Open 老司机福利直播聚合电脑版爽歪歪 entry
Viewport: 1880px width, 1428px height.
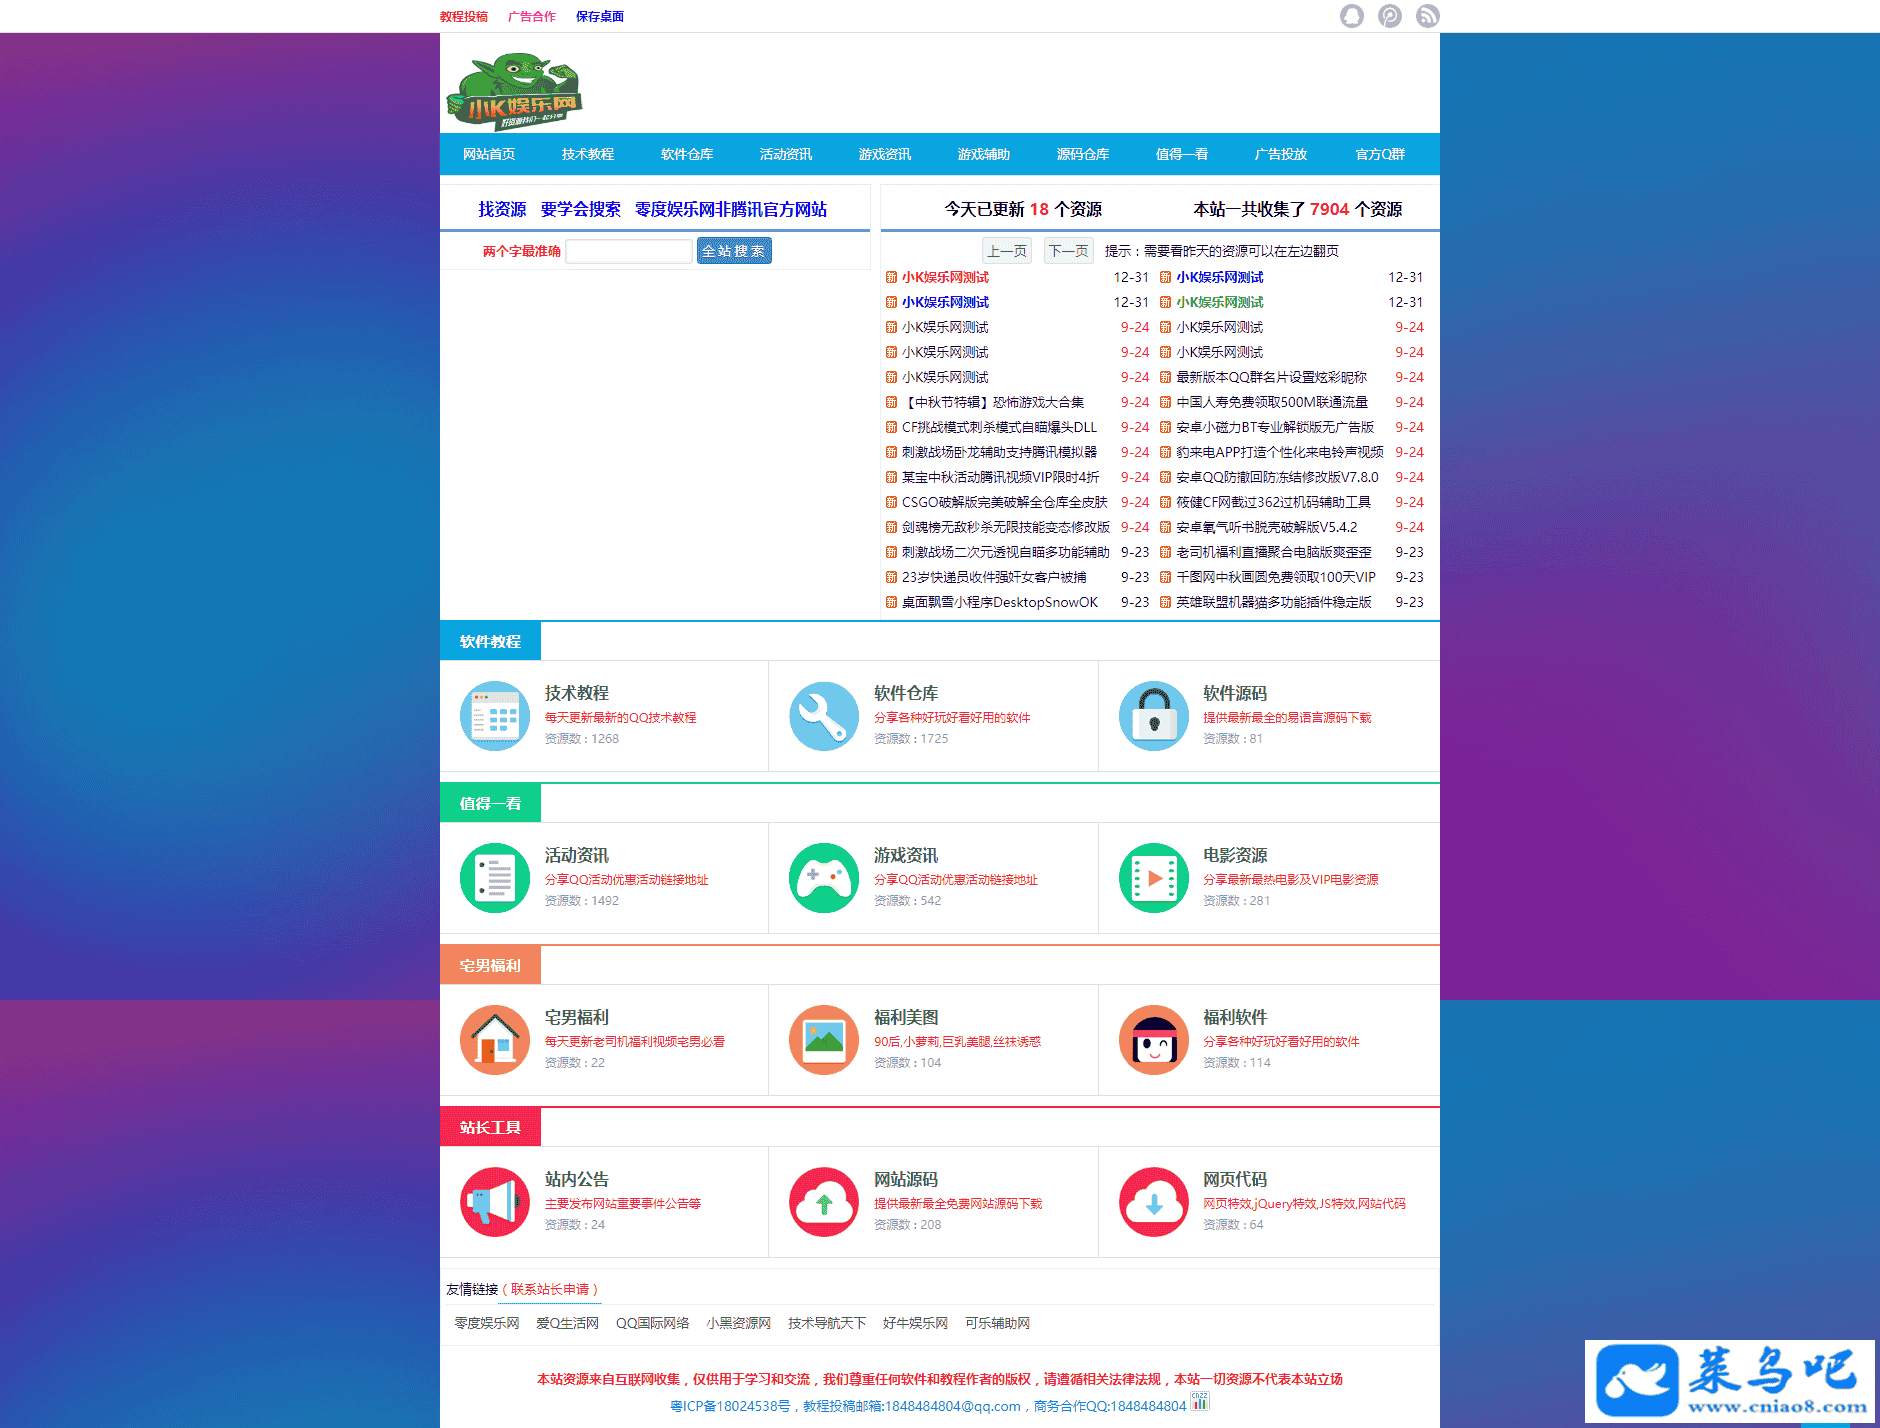tap(1274, 552)
